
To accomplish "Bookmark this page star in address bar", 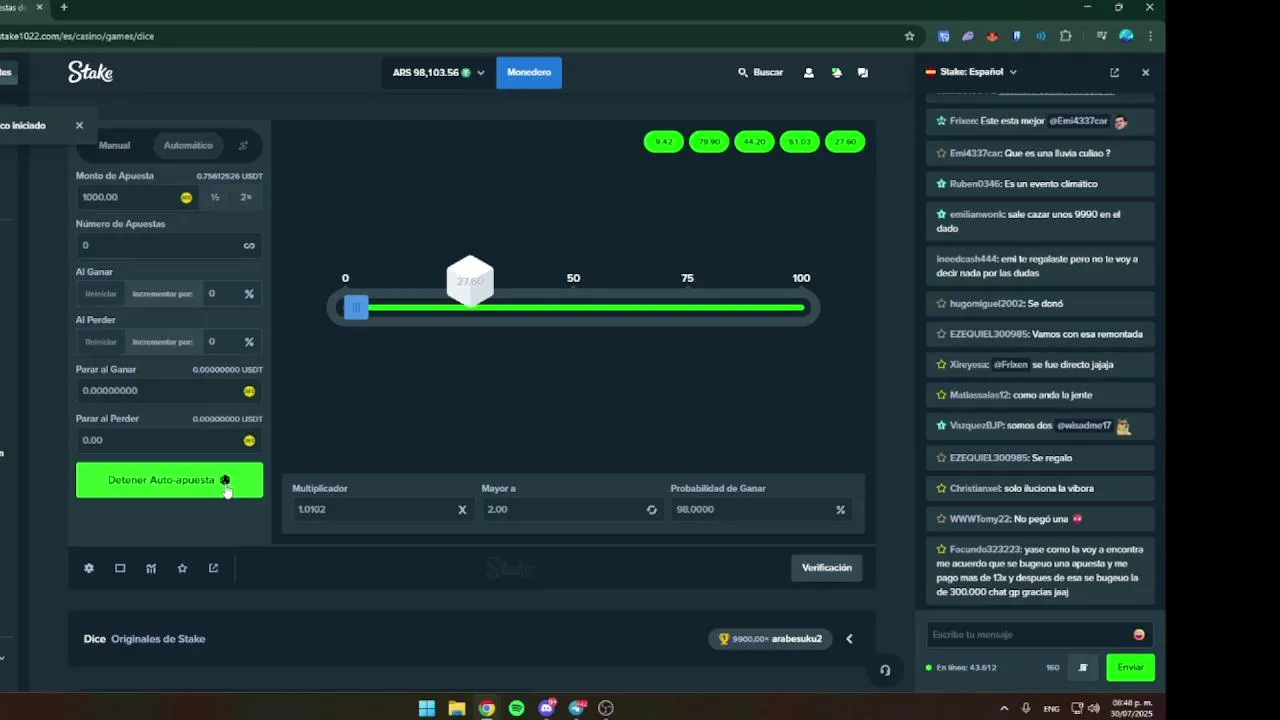I will click(909, 36).
